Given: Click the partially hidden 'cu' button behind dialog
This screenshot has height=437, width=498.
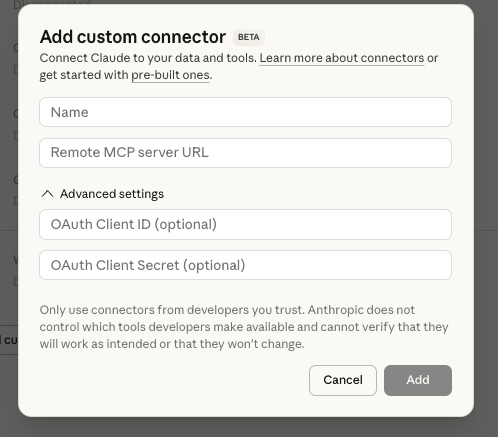Looking at the screenshot, I should 9,340.
